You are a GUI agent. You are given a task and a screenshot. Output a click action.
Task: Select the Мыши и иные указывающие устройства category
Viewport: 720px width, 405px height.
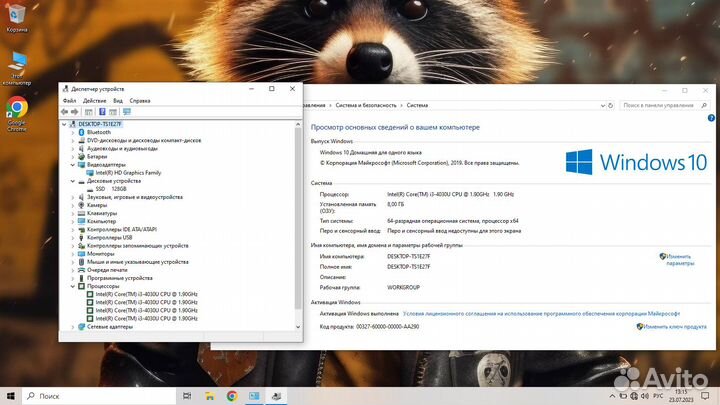(137, 262)
